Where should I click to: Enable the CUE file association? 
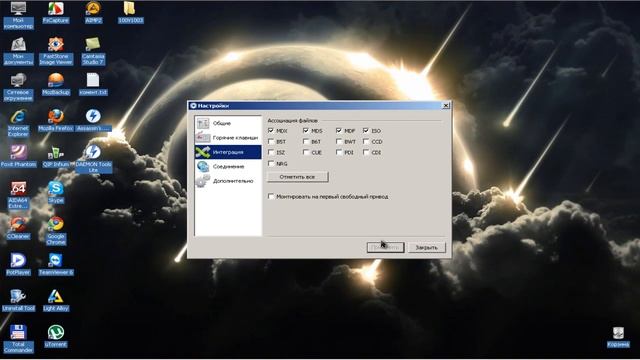tap(306, 152)
